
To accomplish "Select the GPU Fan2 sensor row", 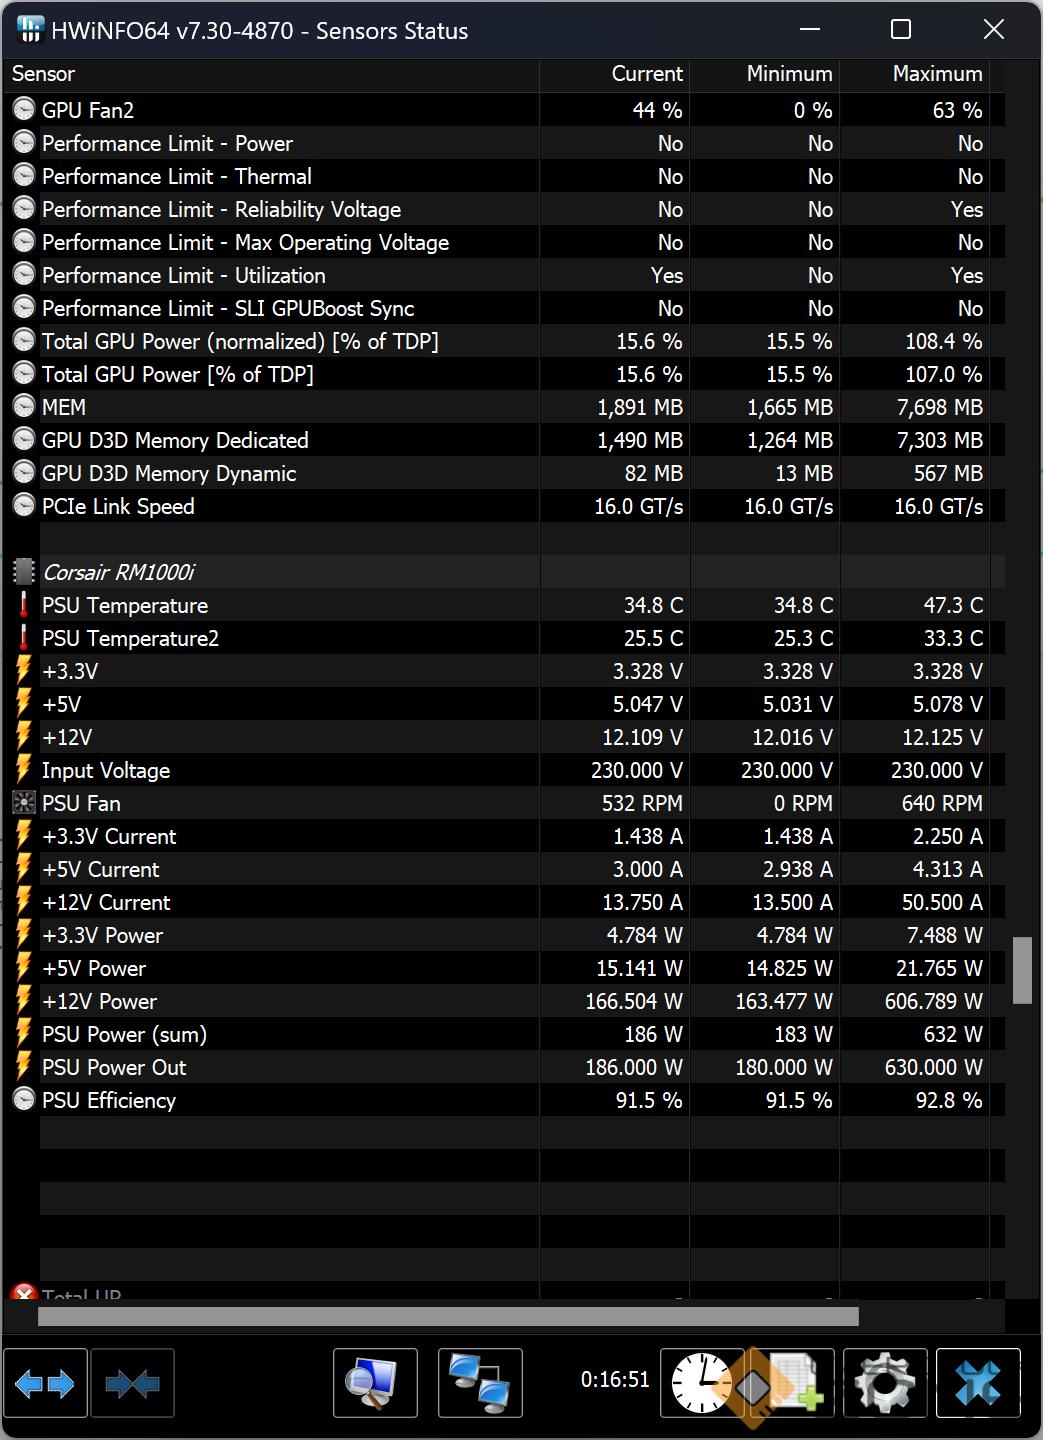I will click(x=88, y=111).
